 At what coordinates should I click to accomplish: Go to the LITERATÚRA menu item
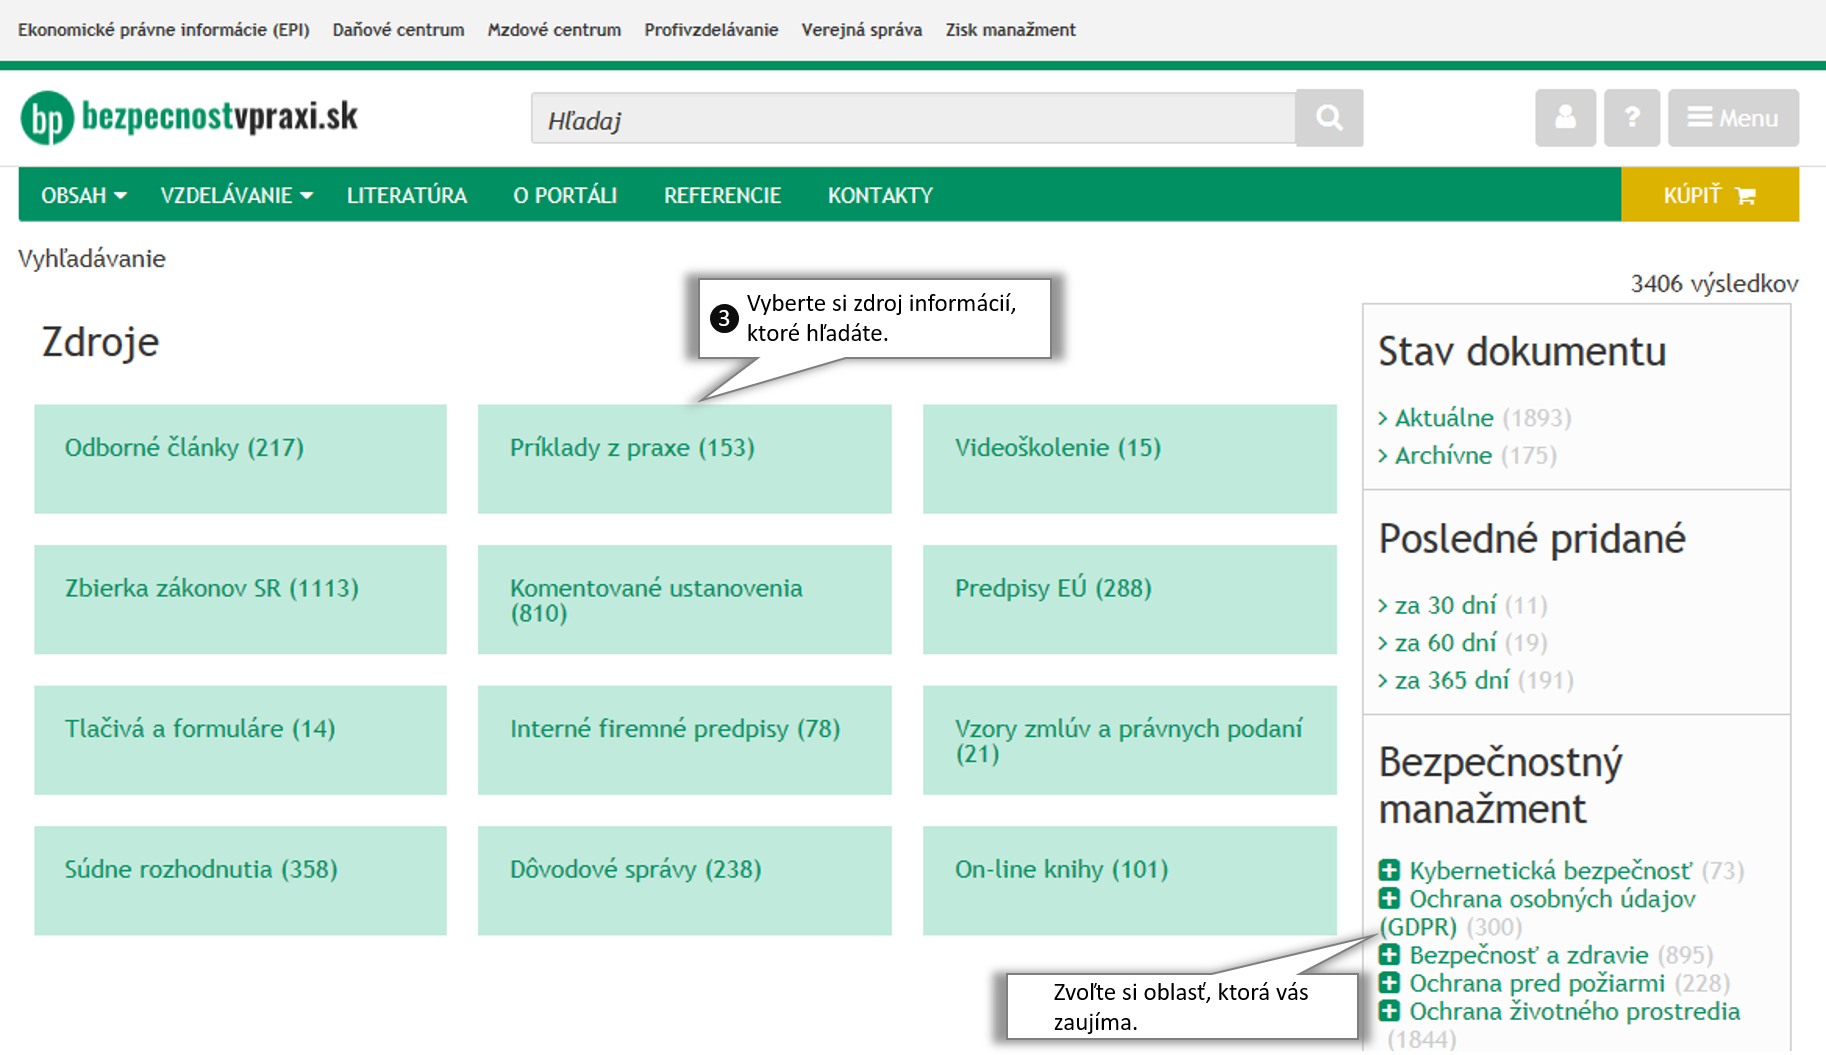click(406, 195)
